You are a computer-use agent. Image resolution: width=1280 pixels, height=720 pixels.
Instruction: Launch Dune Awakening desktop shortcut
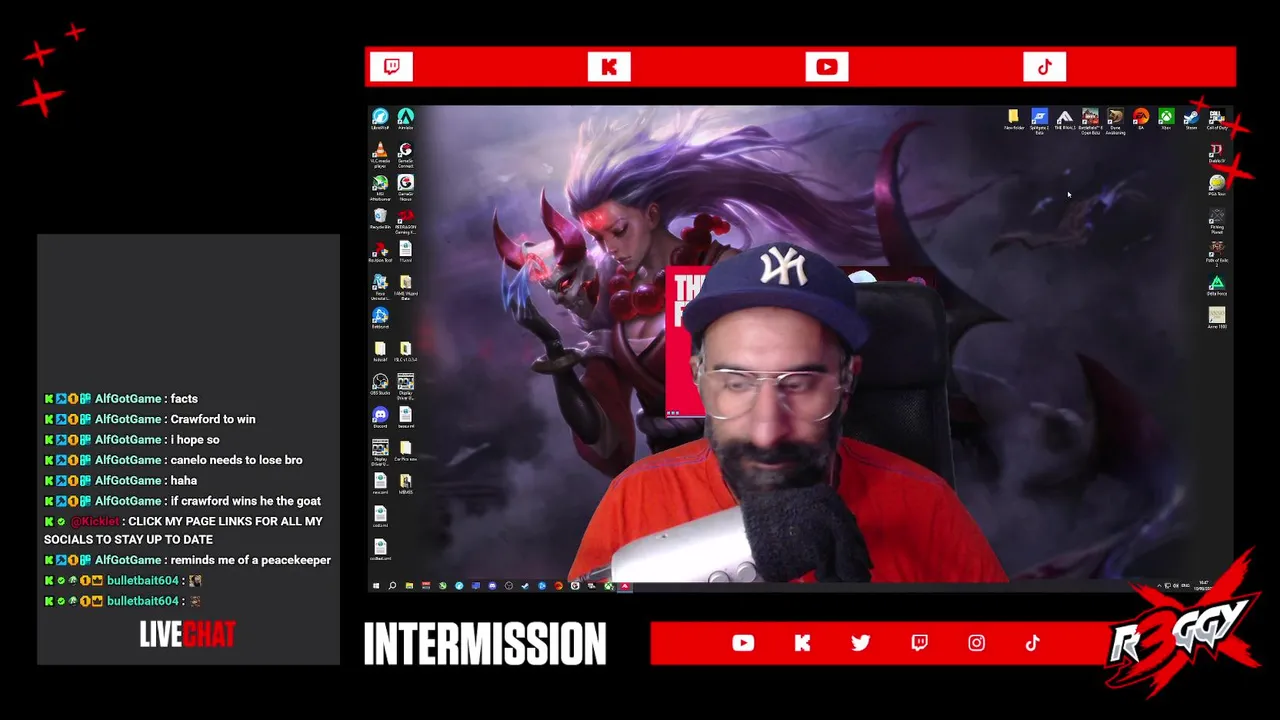pyautogui.click(x=1115, y=121)
